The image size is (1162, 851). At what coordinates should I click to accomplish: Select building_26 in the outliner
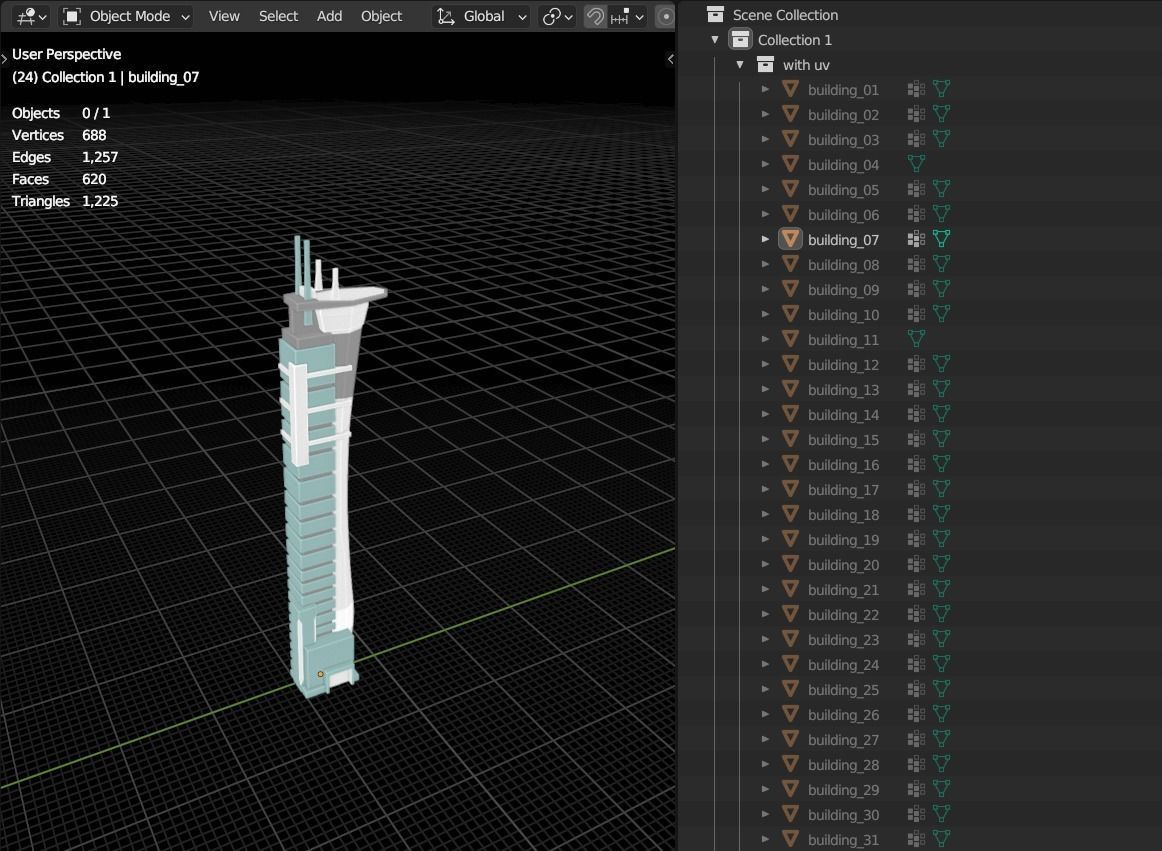(843, 715)
